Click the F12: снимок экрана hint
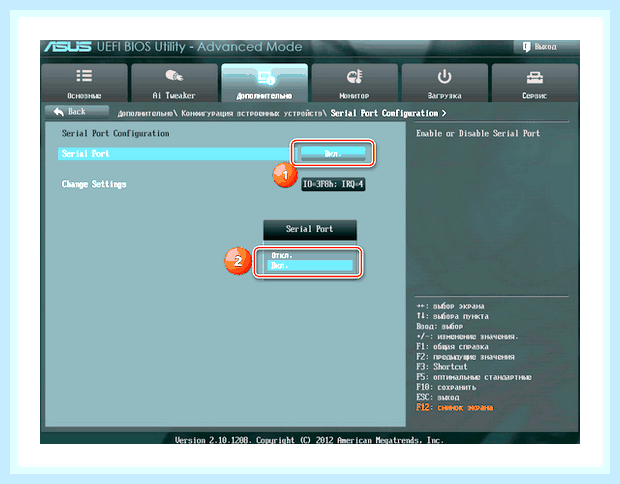Viewport: 620px width, 484px height. (455, 408)
